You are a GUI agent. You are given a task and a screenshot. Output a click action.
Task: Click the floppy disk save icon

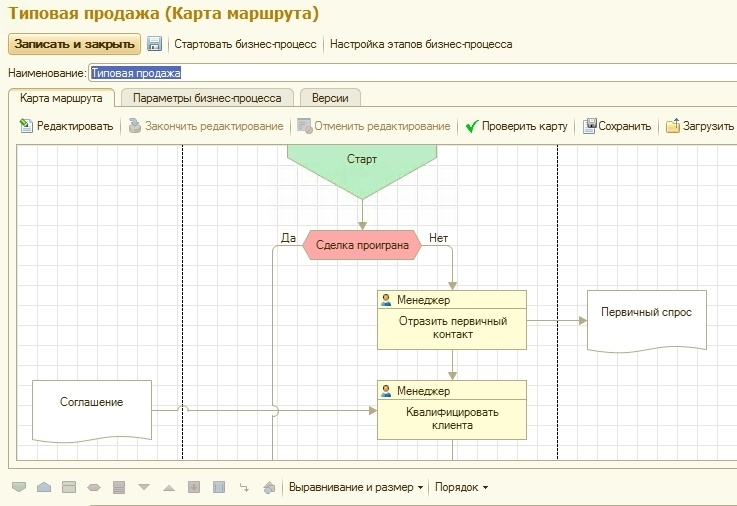coord(154,44)
